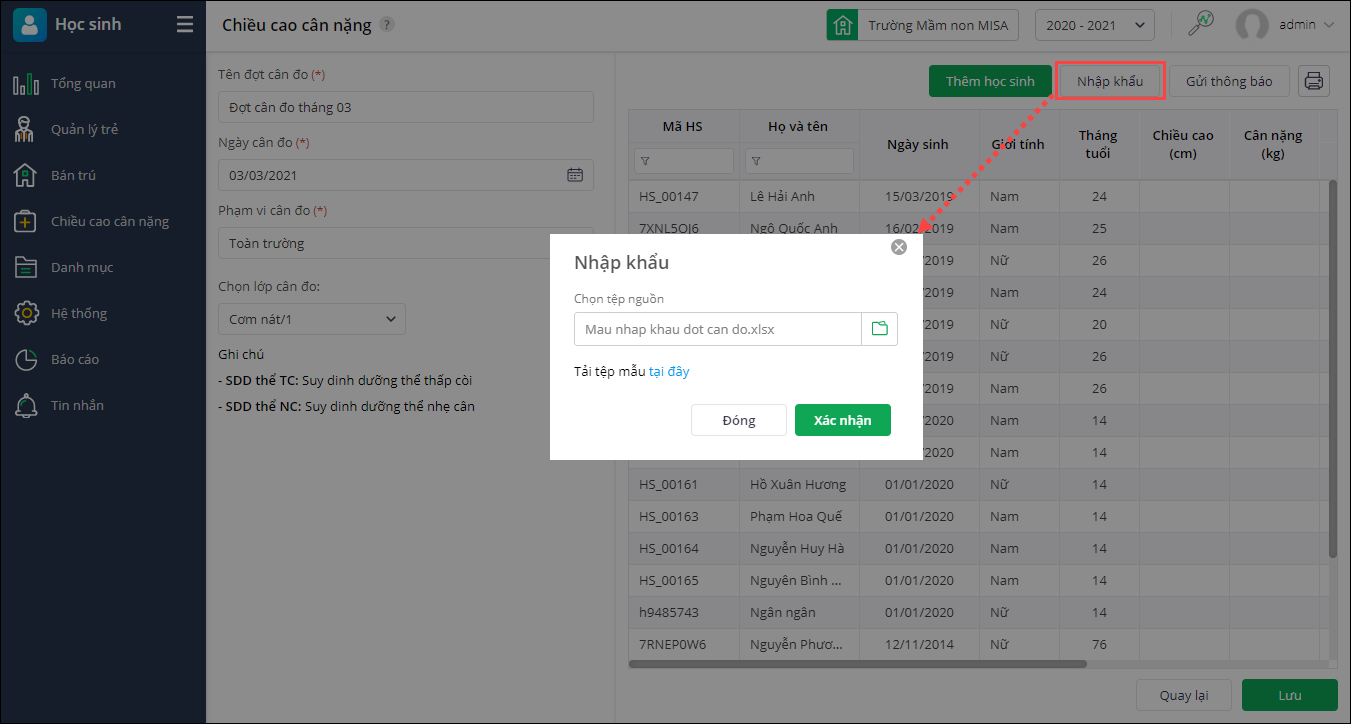This screenshot has height=724, width=1351.
Task: Go to the Báo cáo sidebar item
Action: 75,359
